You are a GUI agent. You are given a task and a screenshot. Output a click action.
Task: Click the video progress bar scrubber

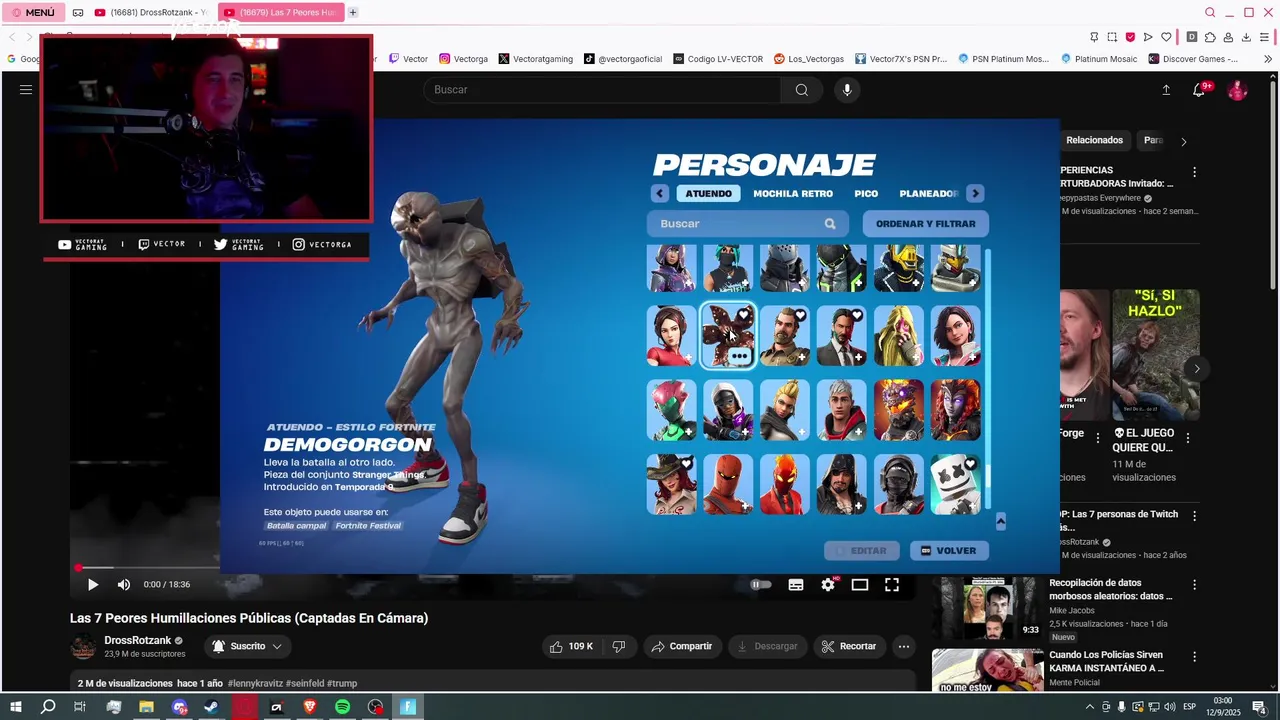tap(78, 568)
